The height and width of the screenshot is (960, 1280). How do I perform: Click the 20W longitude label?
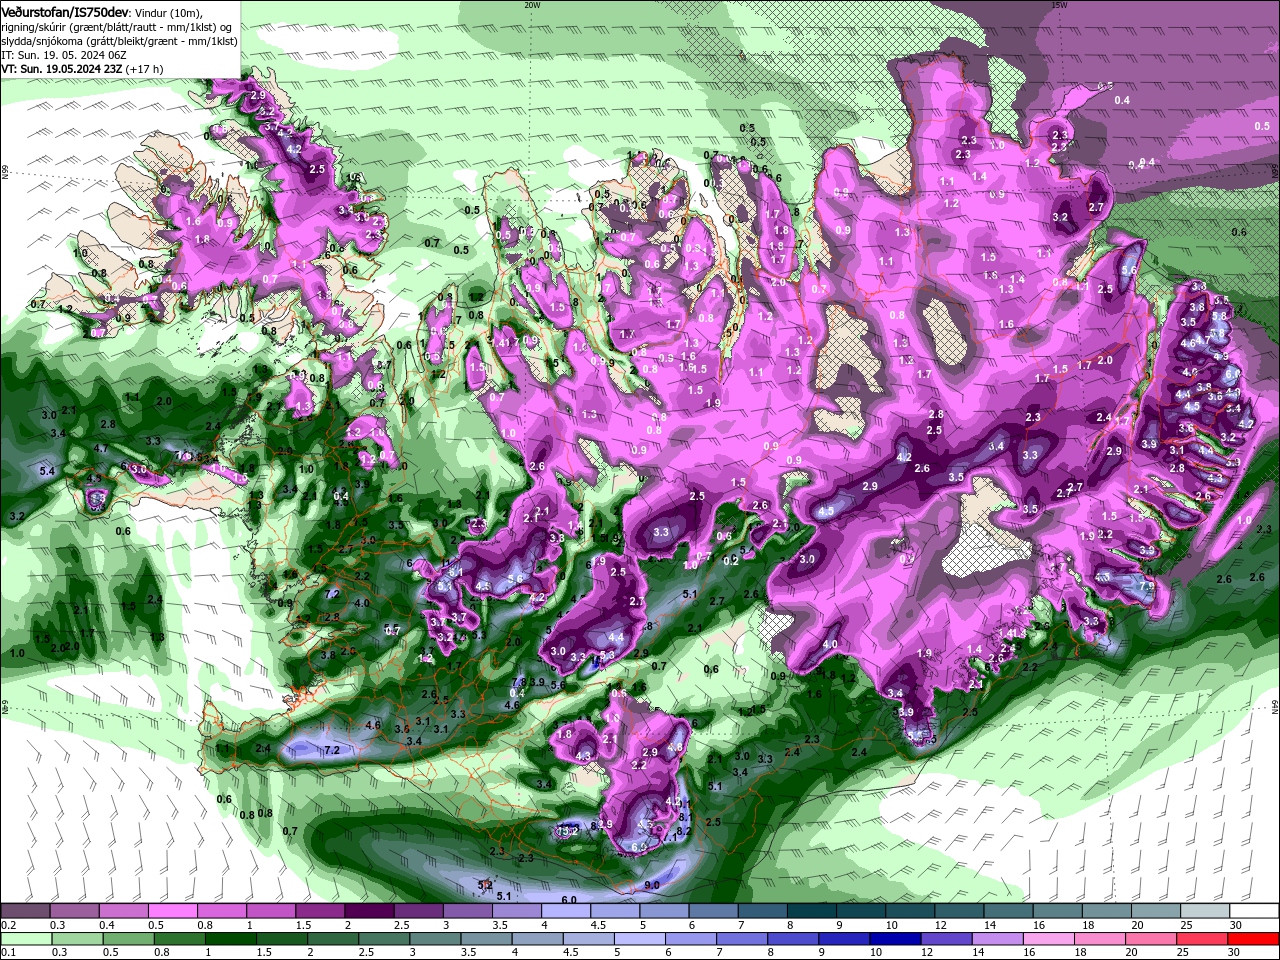532,5
